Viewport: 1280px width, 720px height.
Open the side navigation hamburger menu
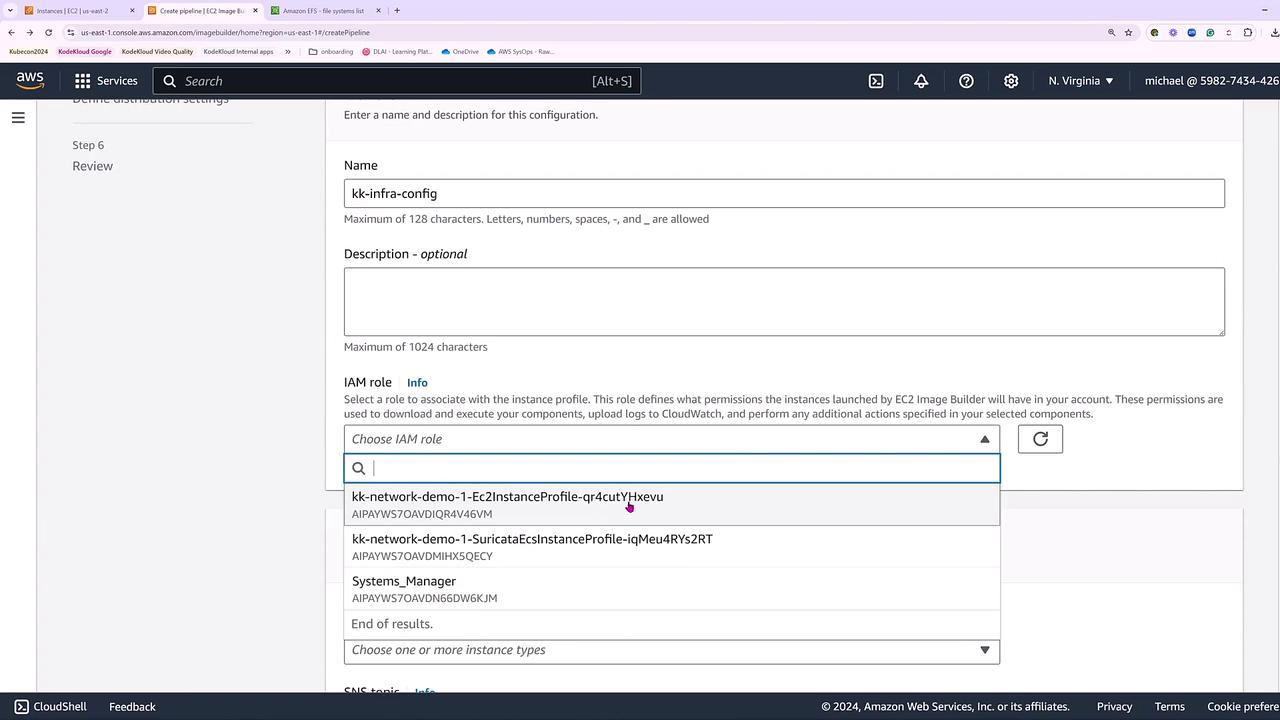(x=18, y=118)
